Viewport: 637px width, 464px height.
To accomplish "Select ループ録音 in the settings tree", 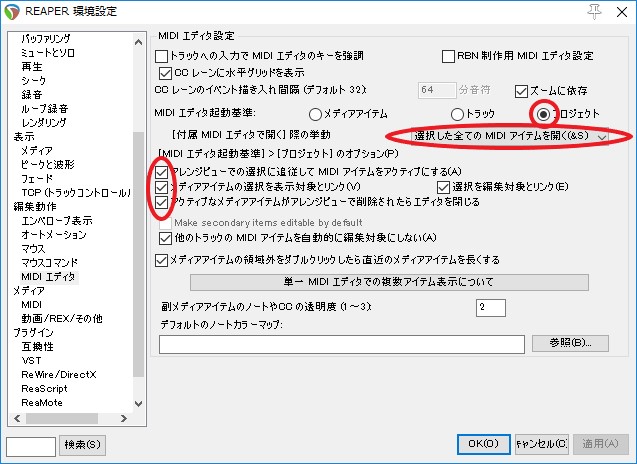I will [x=45, y=108].
